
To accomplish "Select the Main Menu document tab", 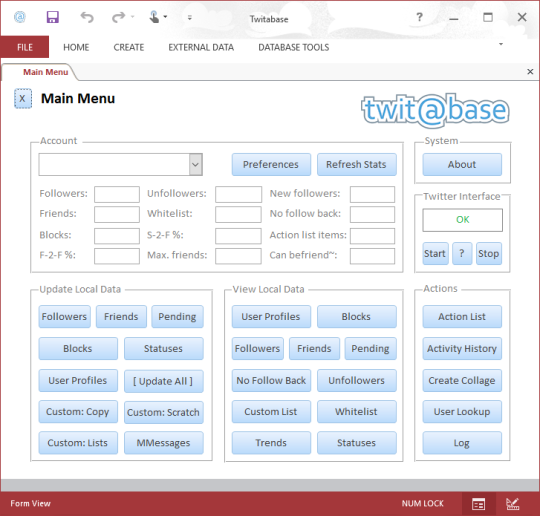I will 45,72.
